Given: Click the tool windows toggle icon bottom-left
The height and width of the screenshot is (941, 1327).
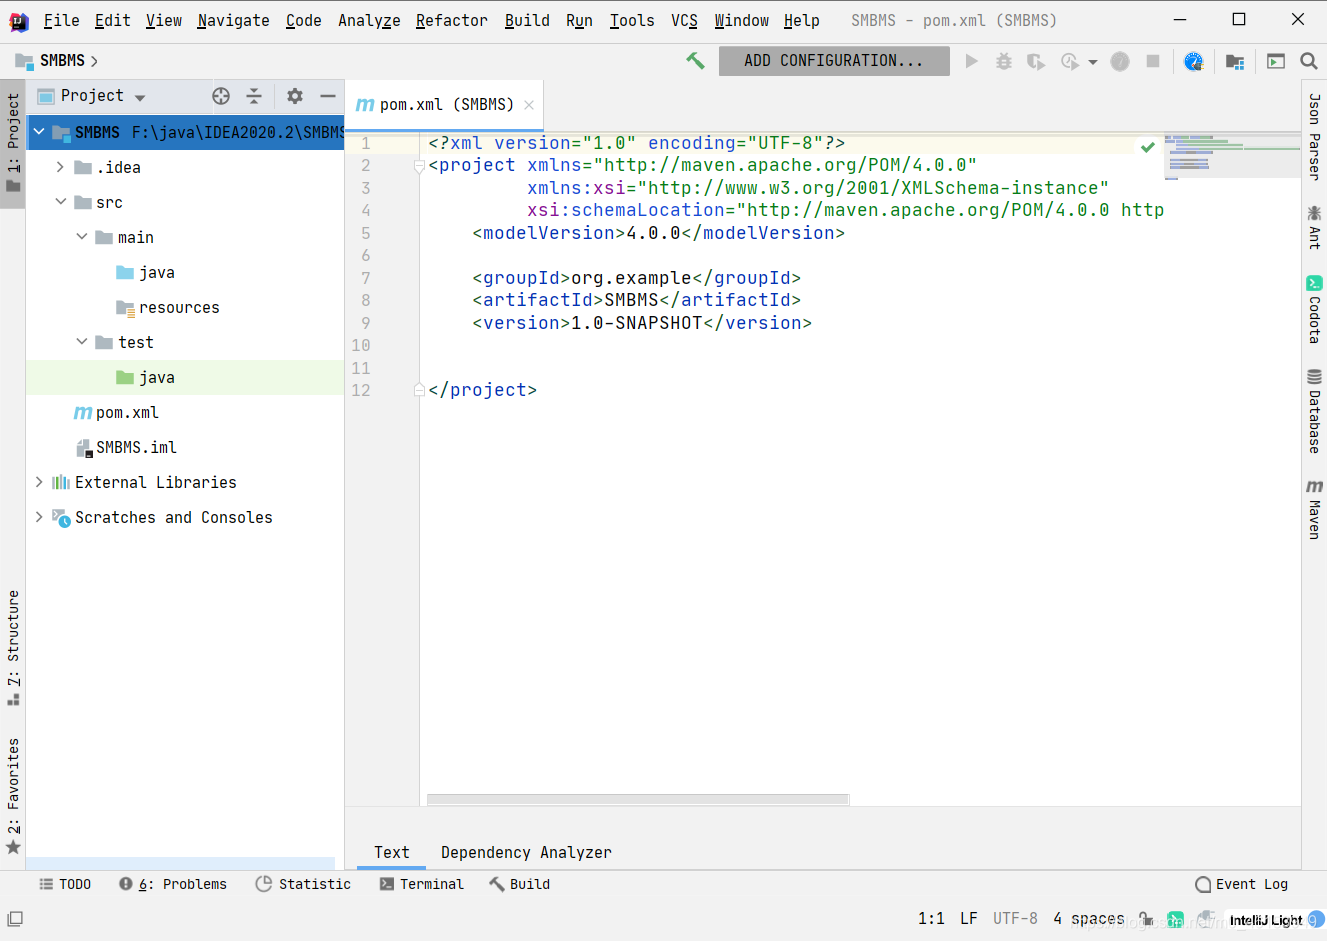Looking at the screenshot, I should pos(15,918).
